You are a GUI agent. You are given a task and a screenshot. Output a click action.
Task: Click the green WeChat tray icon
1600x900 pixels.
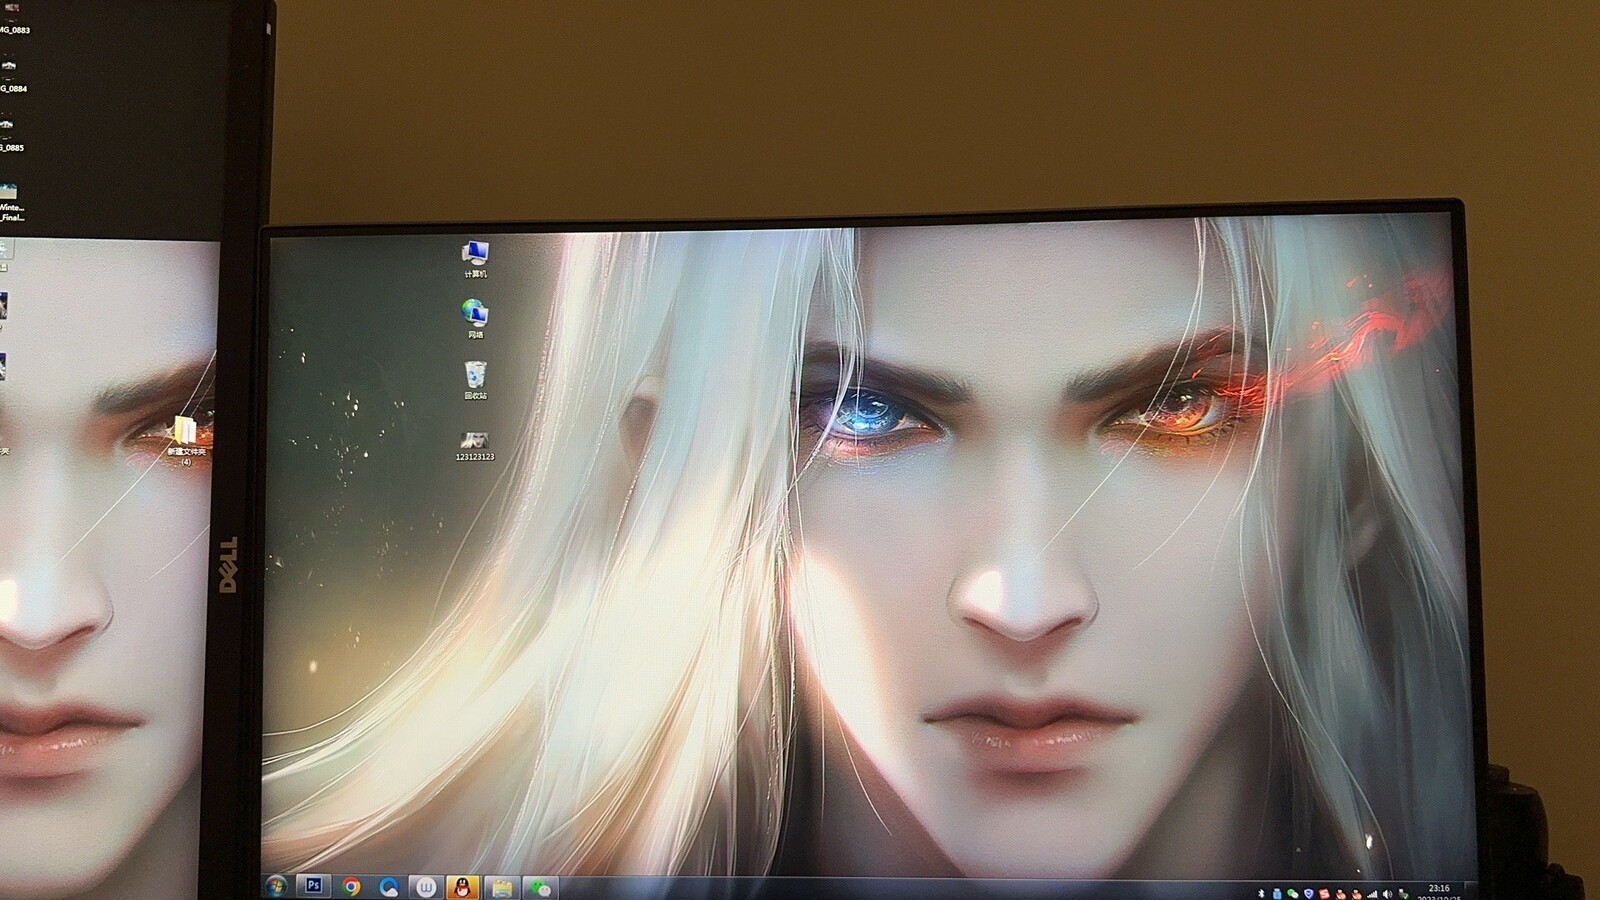[x=1293, y=893]
